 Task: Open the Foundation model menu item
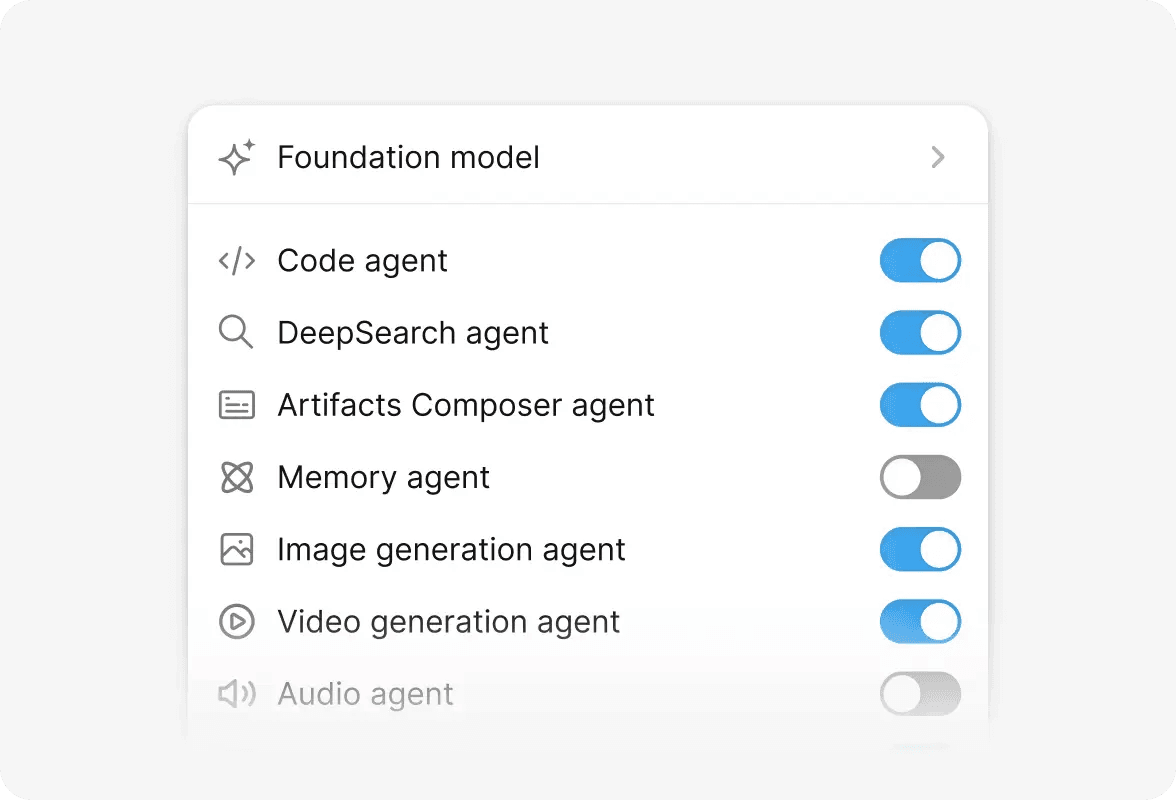point(408,158)
